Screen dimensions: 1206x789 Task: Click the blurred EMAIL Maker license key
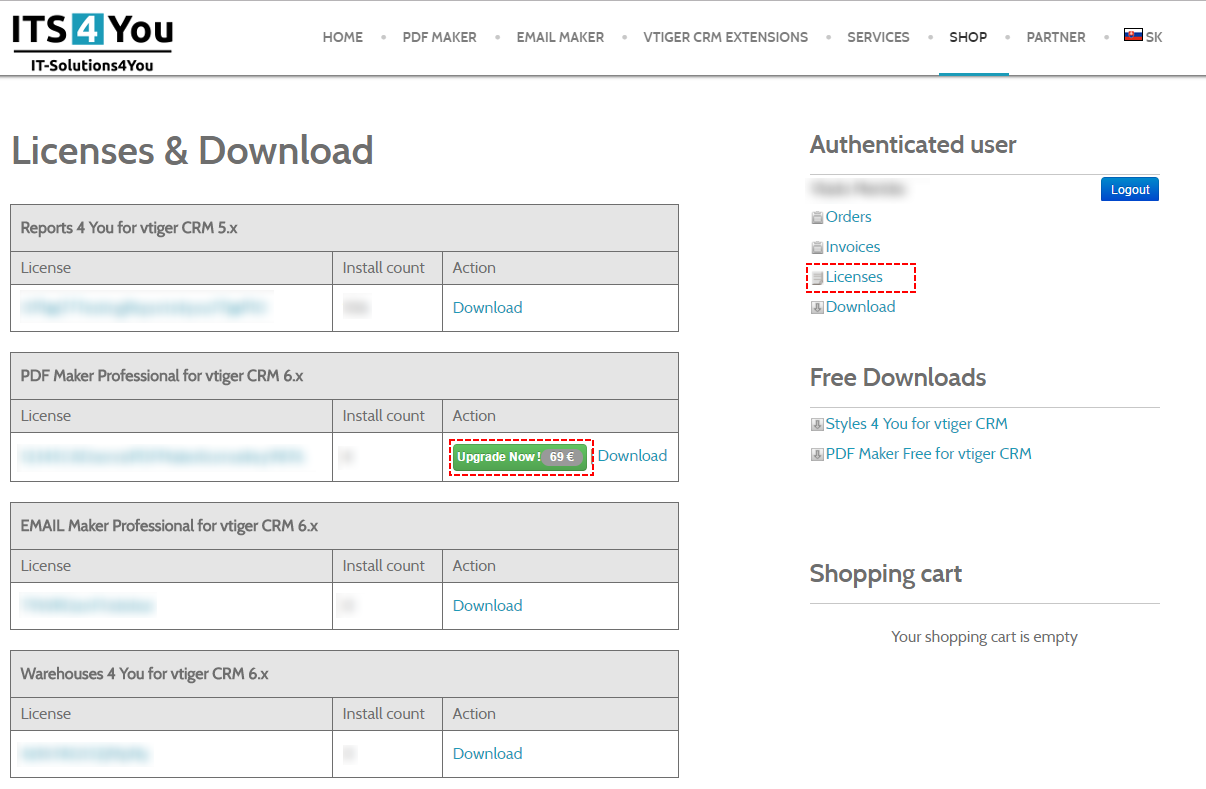(x=87, y=606)
